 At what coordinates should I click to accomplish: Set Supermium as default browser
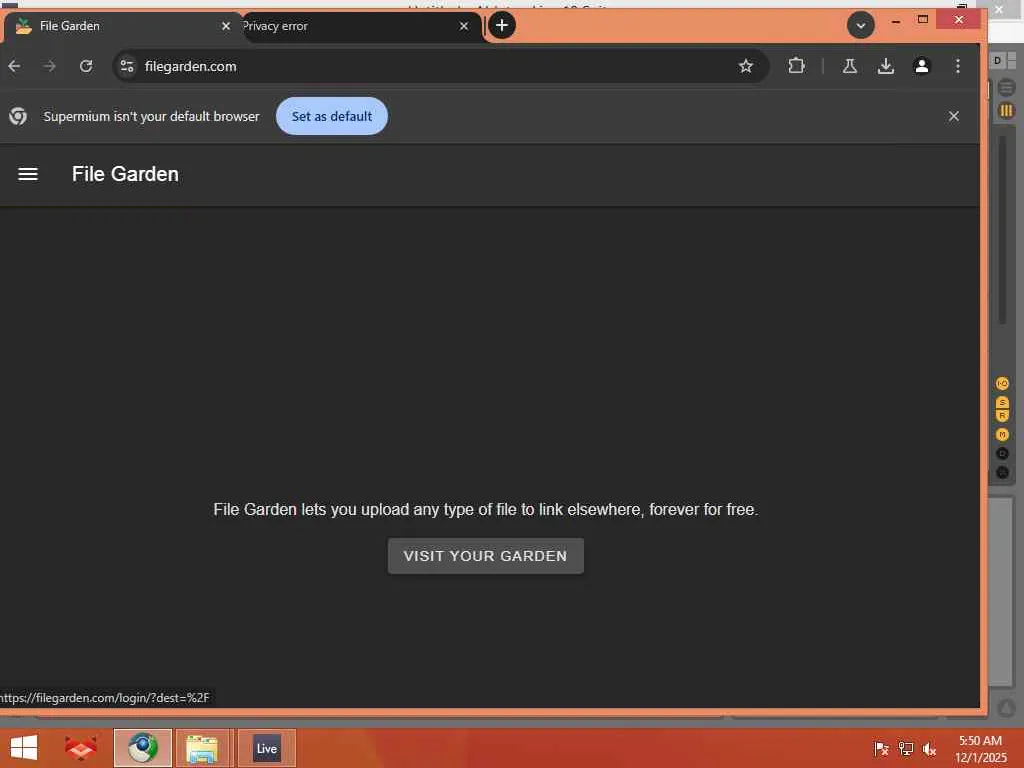[332, 116]
